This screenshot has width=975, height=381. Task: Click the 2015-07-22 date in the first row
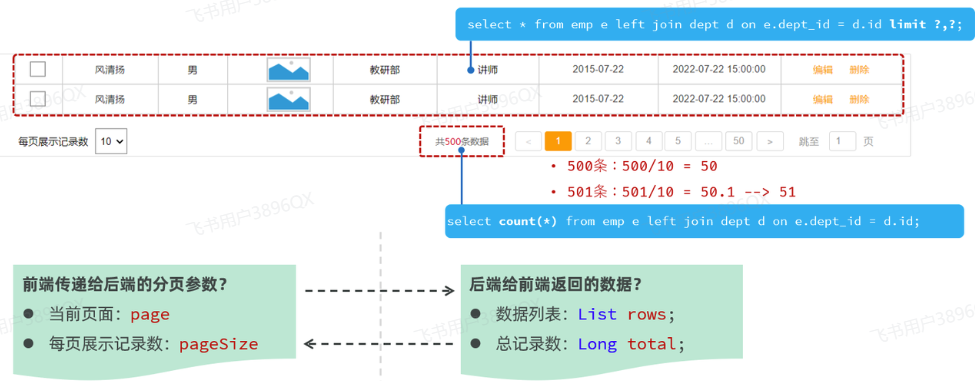[598, 69]
